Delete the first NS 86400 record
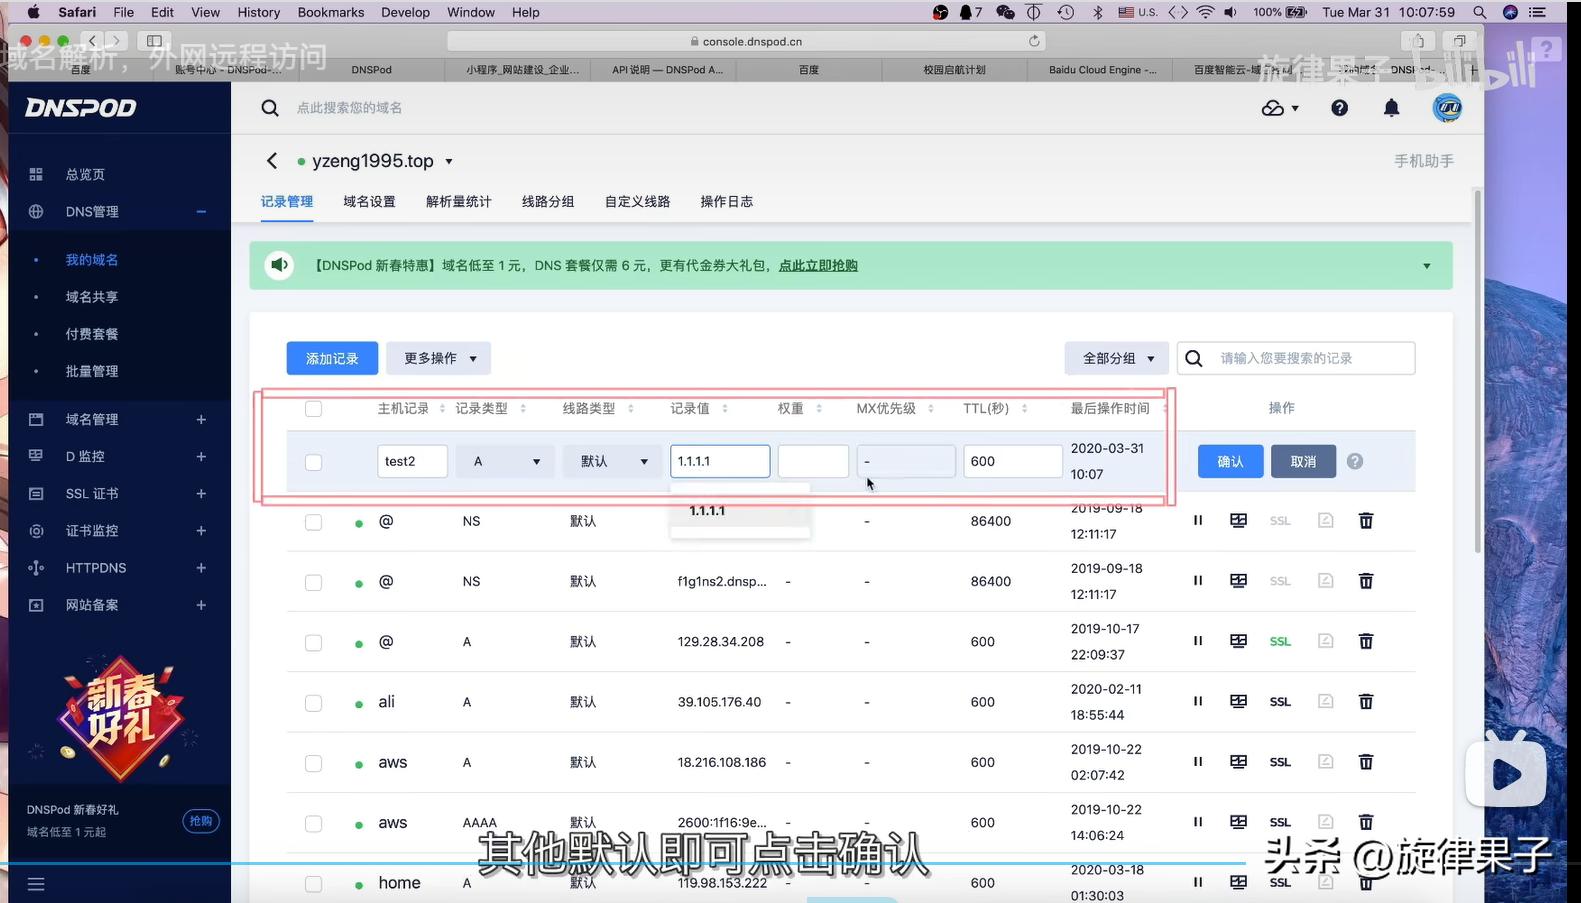1581x903 pixels. [x=1365, y=521]
